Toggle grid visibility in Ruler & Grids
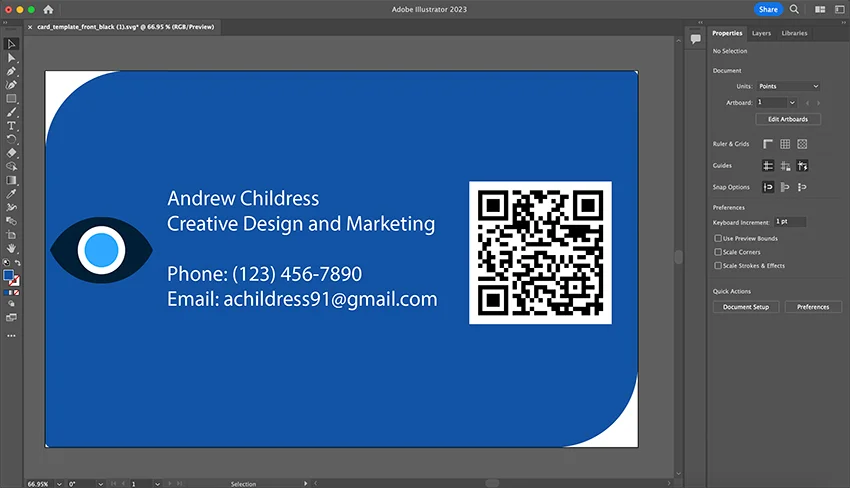 pos(785,144)
